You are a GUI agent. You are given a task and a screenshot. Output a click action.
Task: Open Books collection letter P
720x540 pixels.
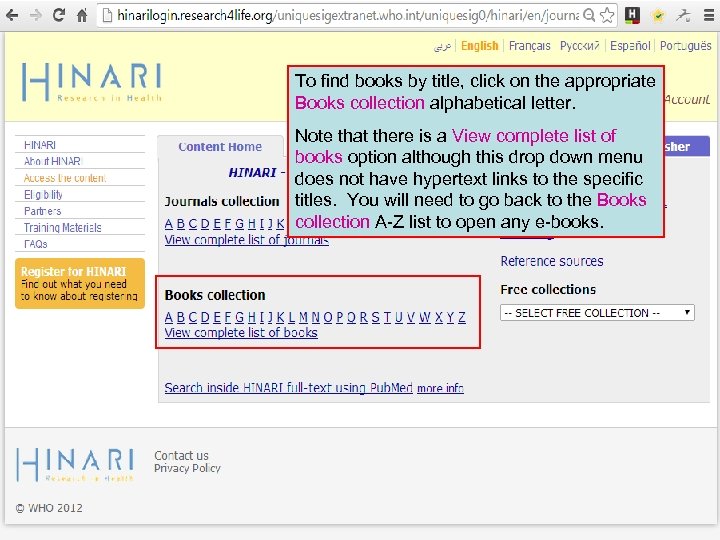click(x=339, y=317)
